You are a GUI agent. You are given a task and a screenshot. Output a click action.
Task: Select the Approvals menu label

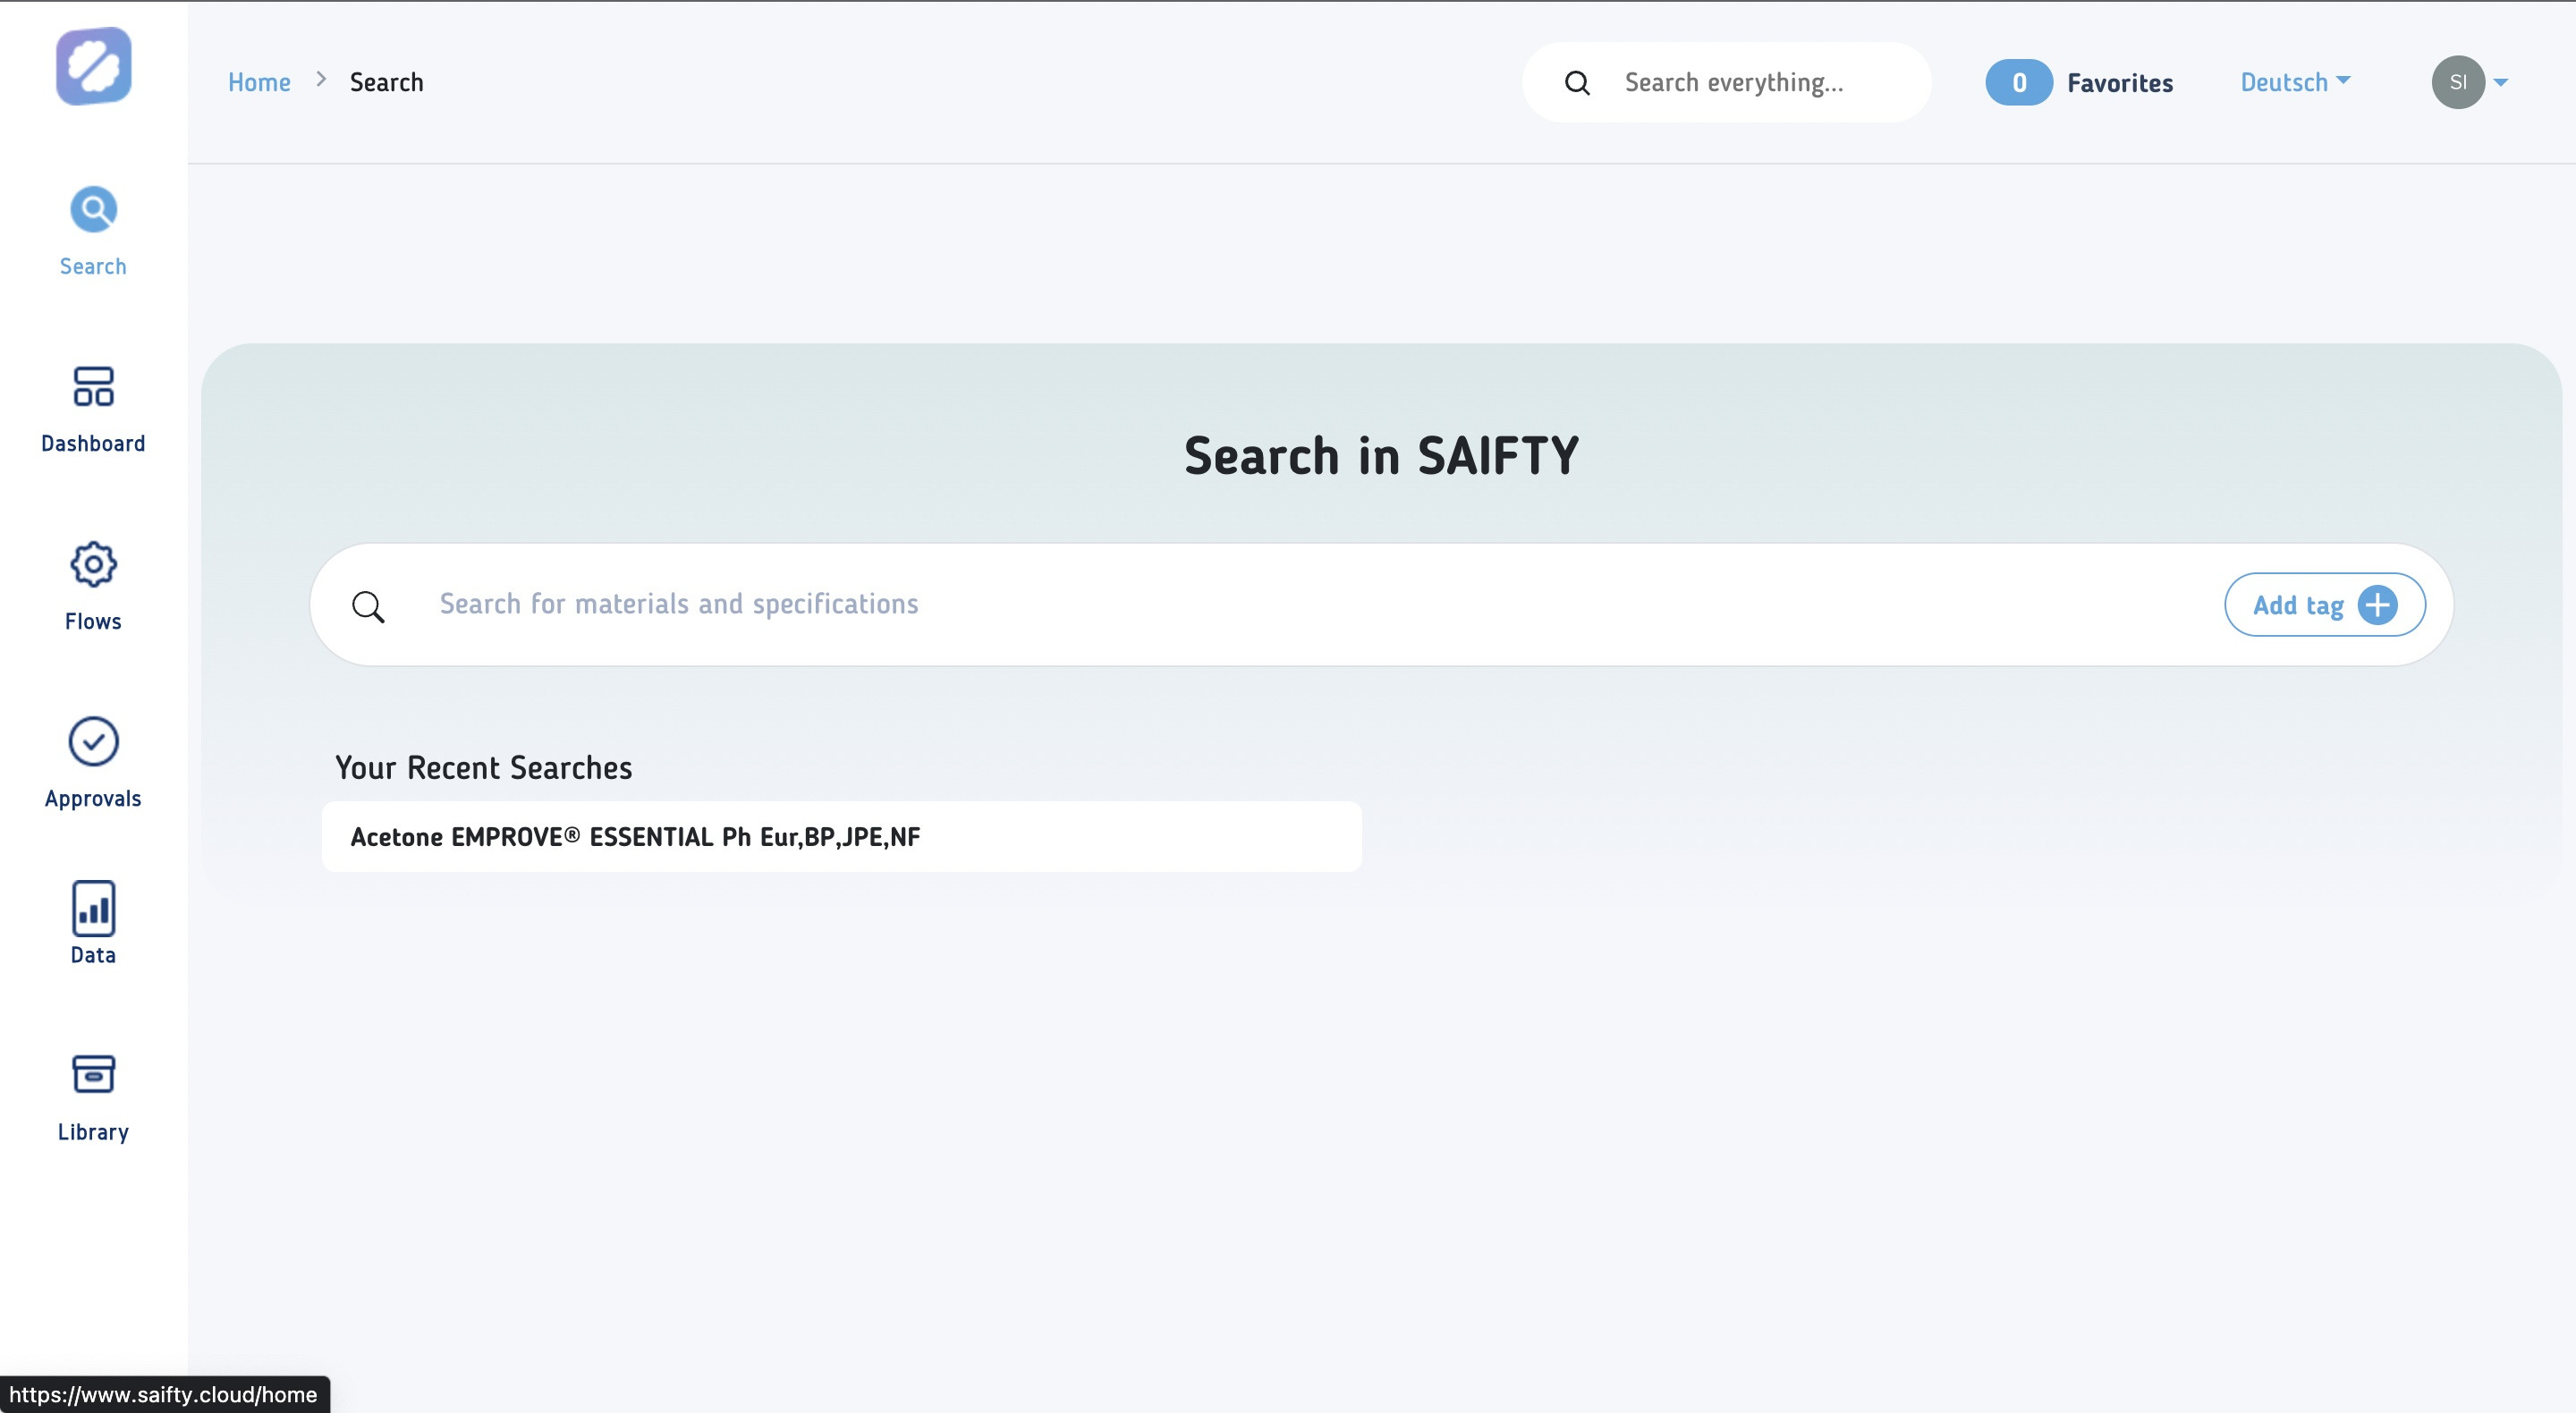[x=93, y=798]
